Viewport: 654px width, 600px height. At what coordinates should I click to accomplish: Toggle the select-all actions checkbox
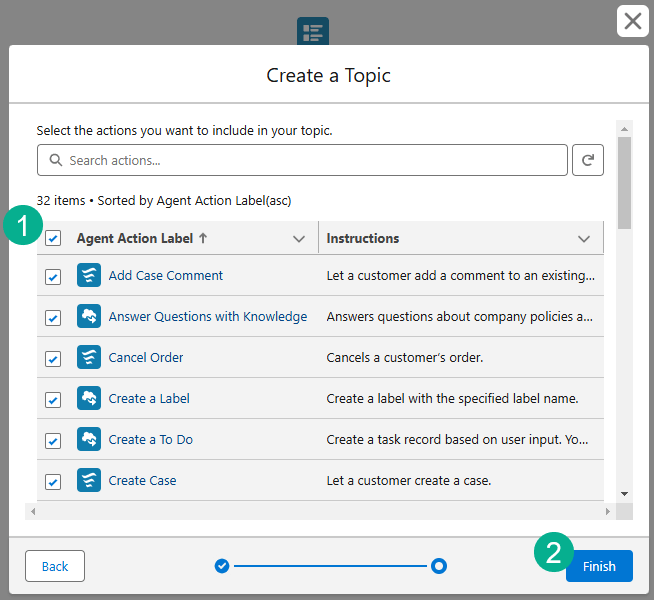[x=53, y=238]
